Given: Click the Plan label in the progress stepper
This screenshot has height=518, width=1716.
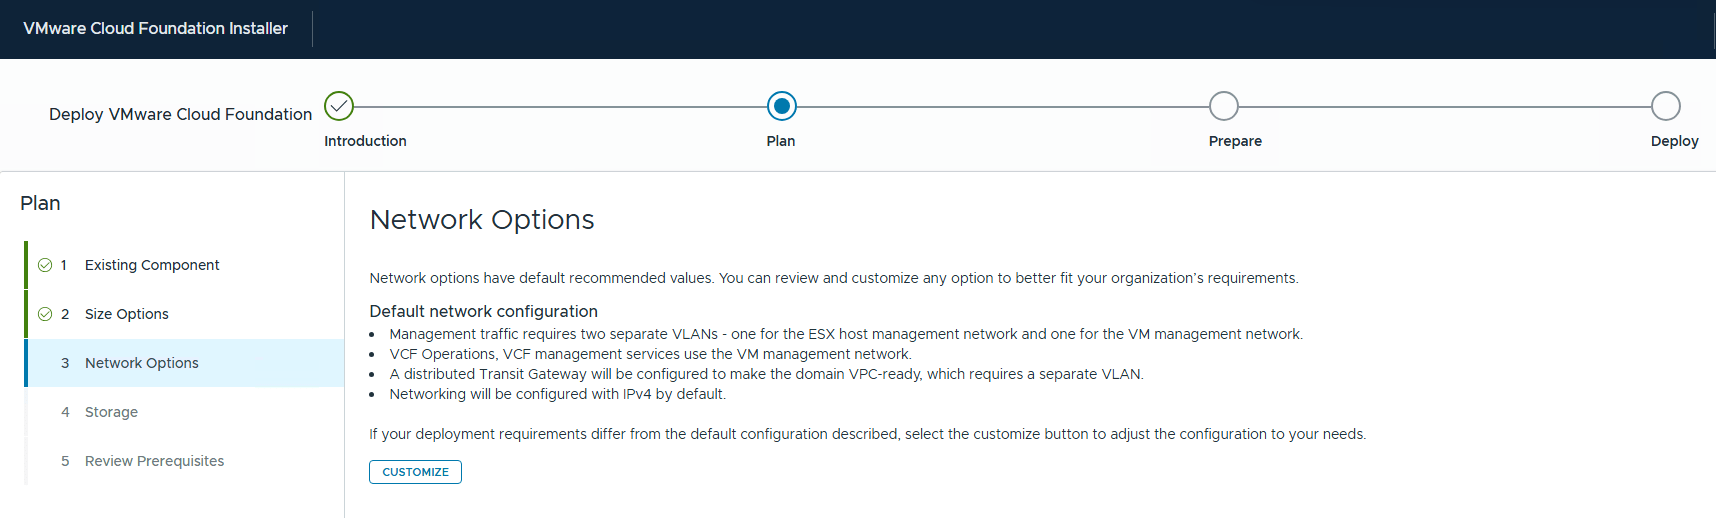Looking at the screenshot, I should (x=781, y=141).
